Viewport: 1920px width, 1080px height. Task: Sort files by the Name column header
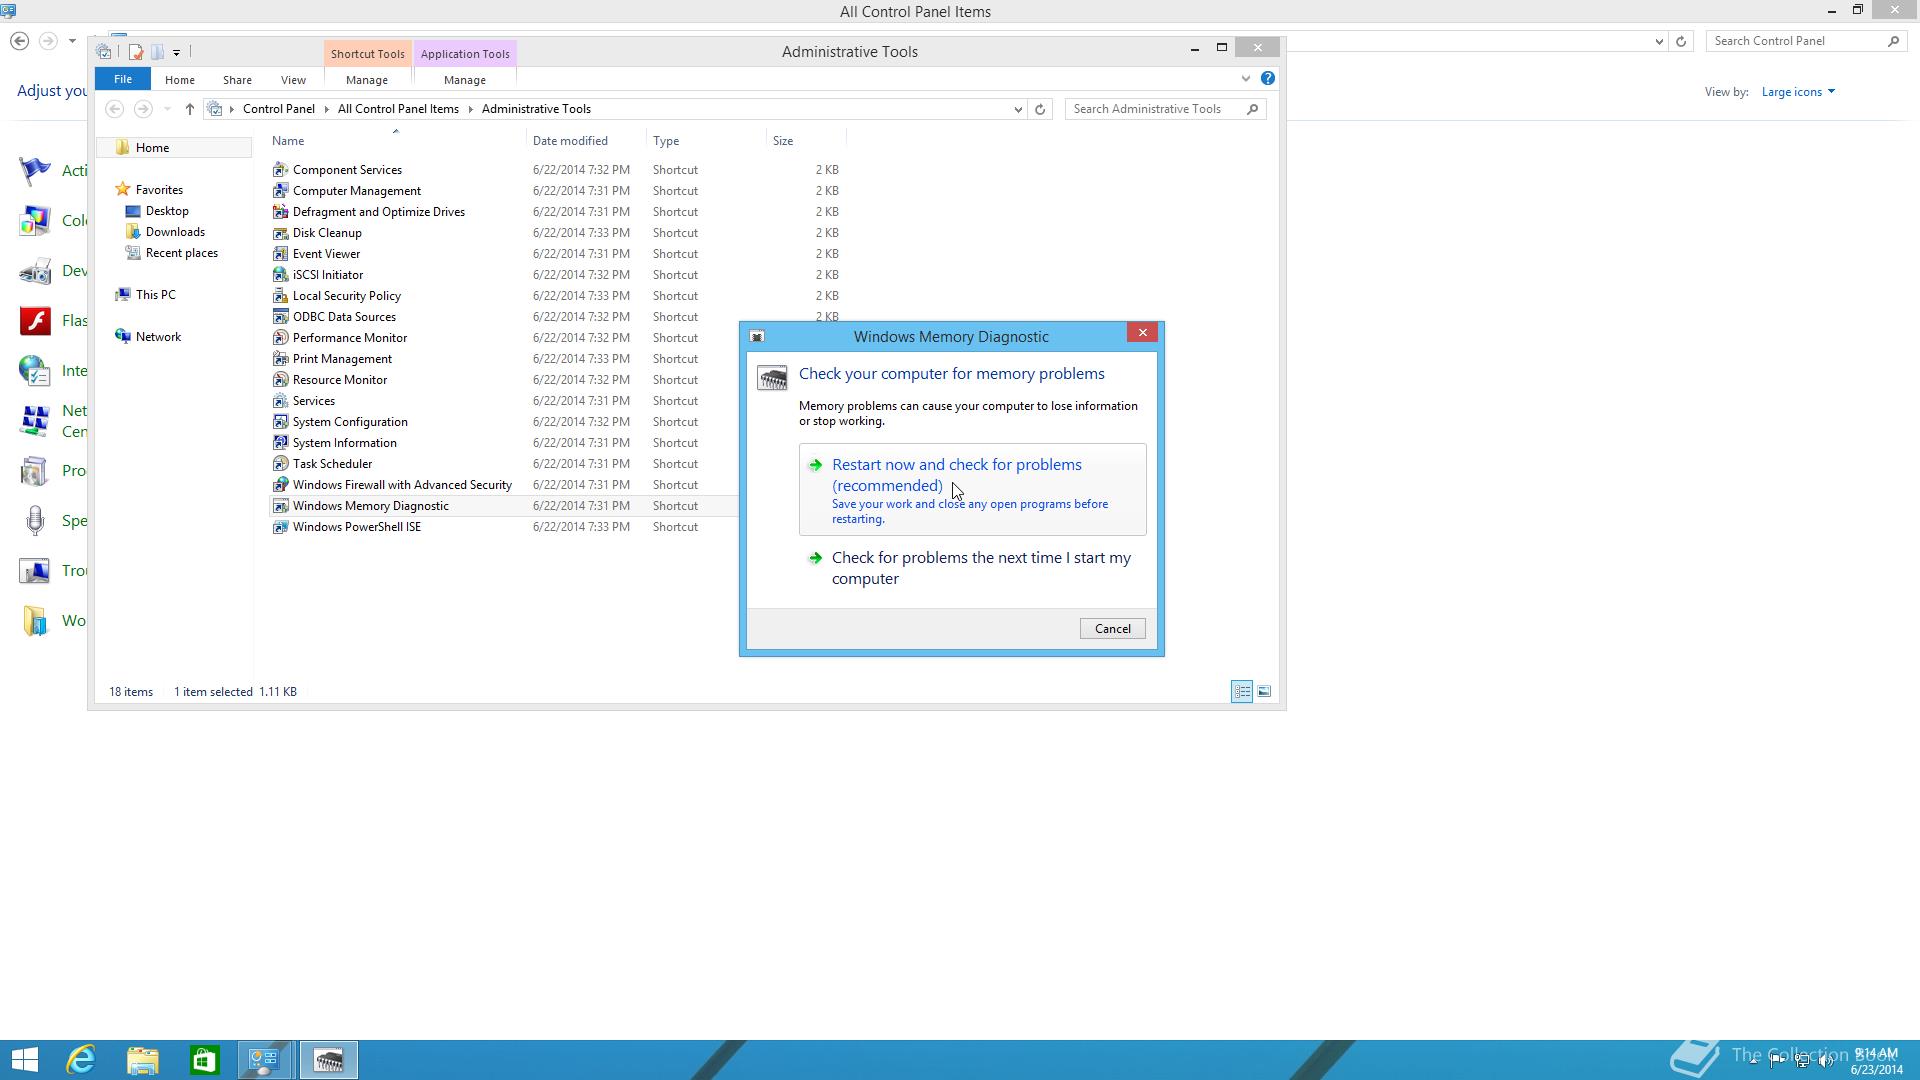[x=397, y=141]
